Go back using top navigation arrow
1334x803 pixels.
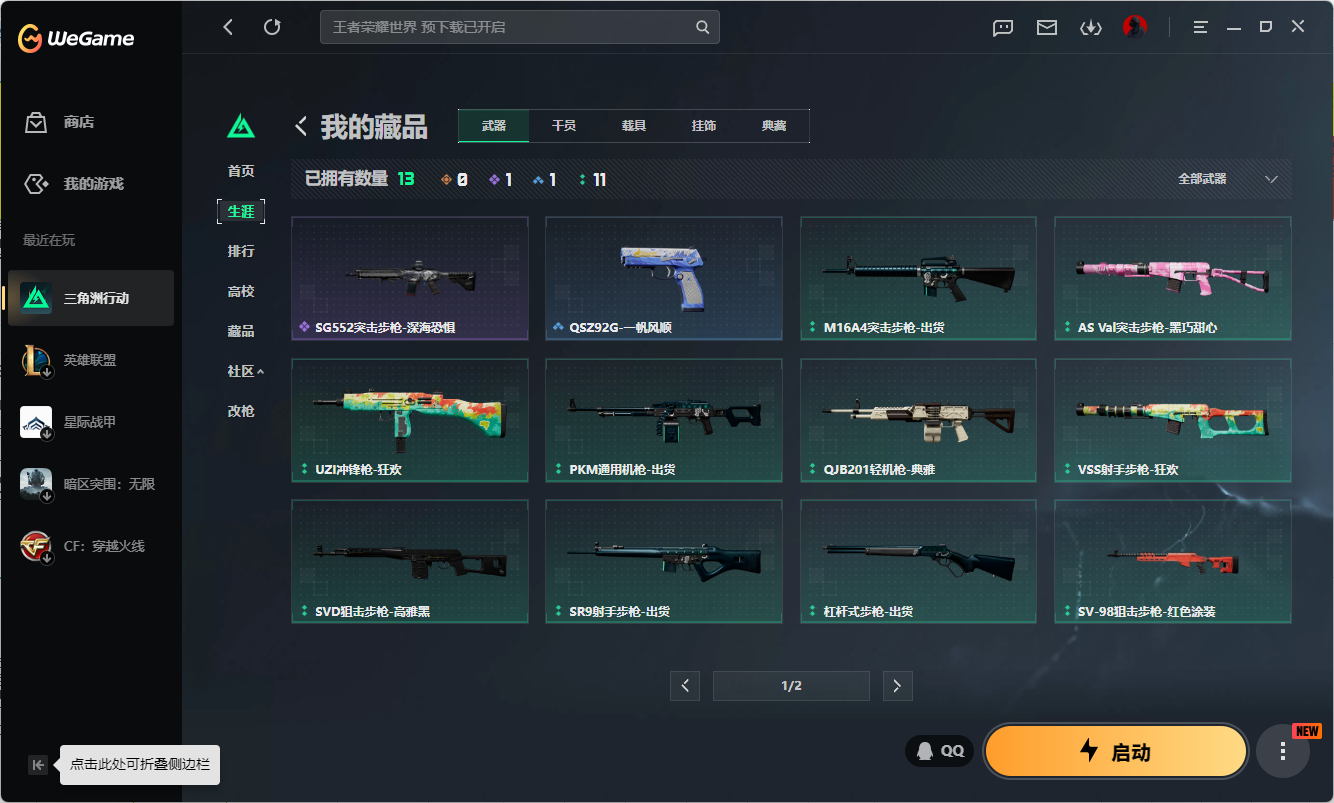tap(228, 27)
